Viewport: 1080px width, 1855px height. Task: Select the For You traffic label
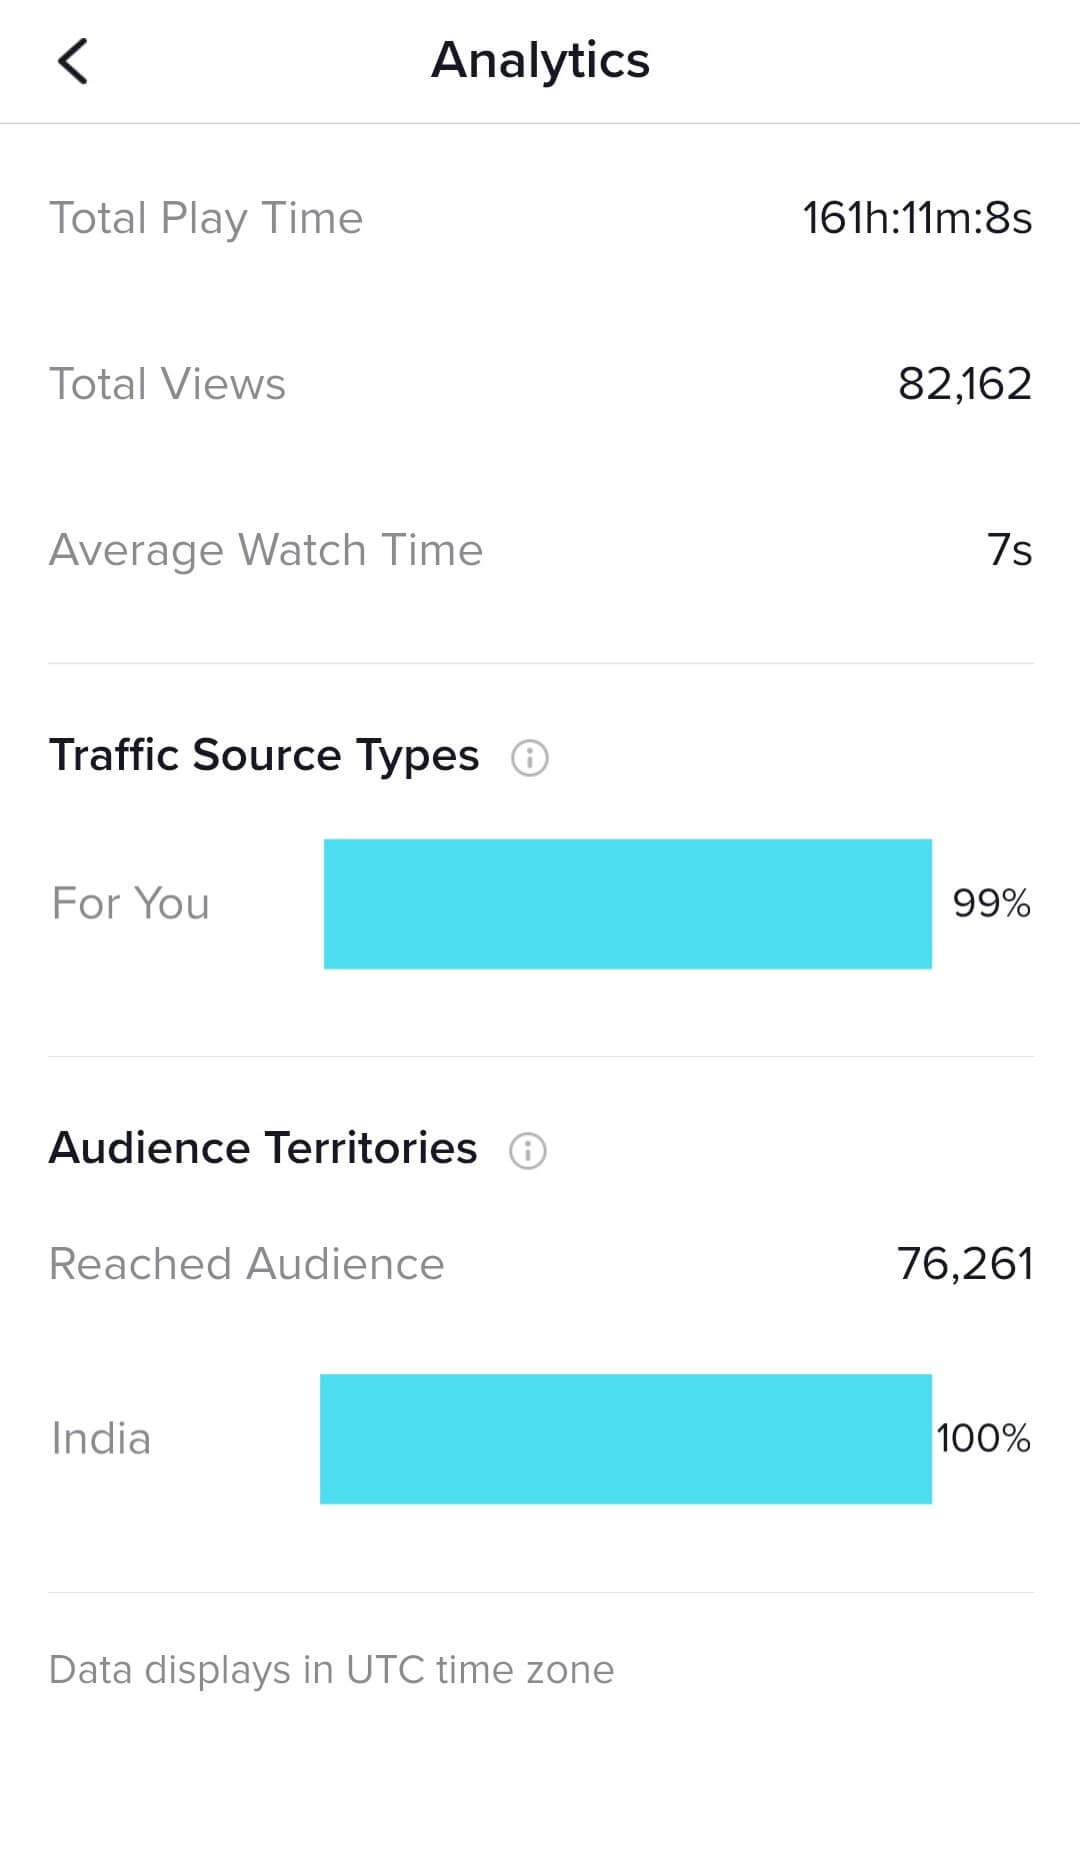pos(131,903)
